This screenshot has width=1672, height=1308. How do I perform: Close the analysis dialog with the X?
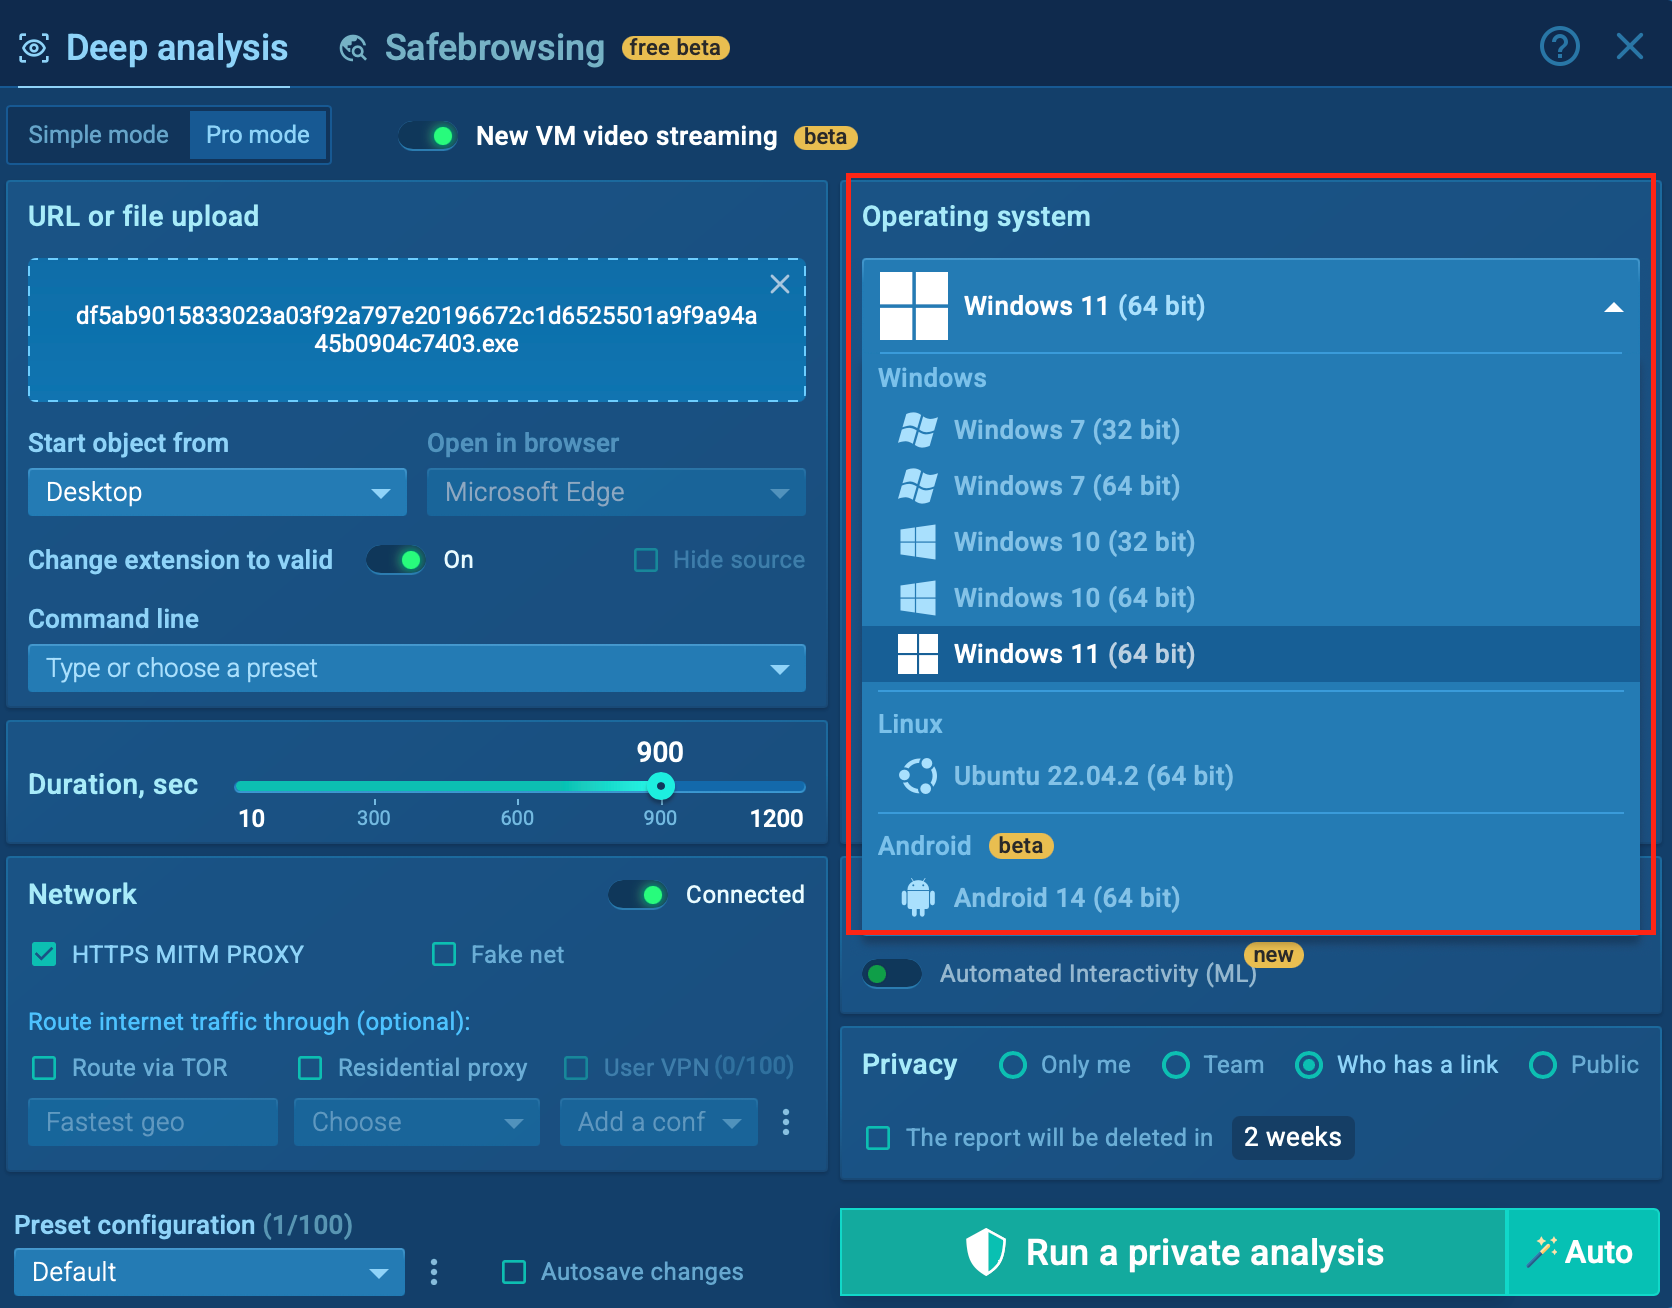pyautogui.click(x=1630, y=46)
